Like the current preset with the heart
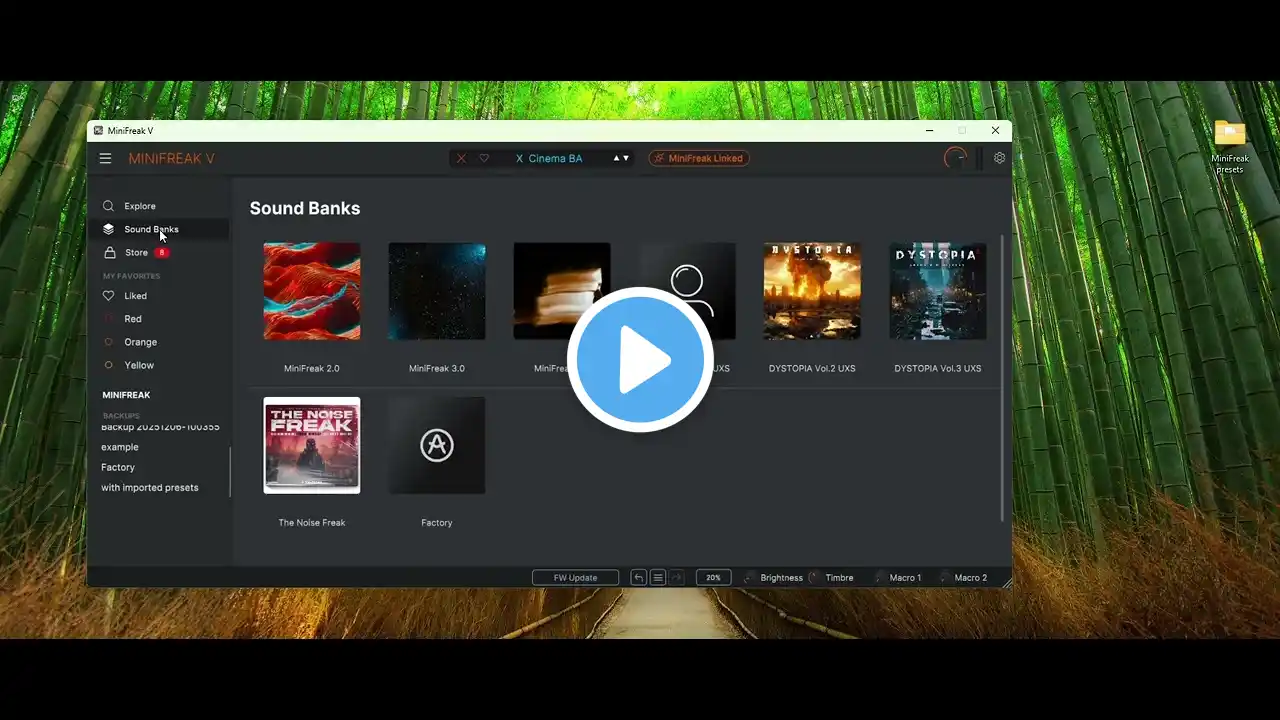 click(x=484, y=158)
